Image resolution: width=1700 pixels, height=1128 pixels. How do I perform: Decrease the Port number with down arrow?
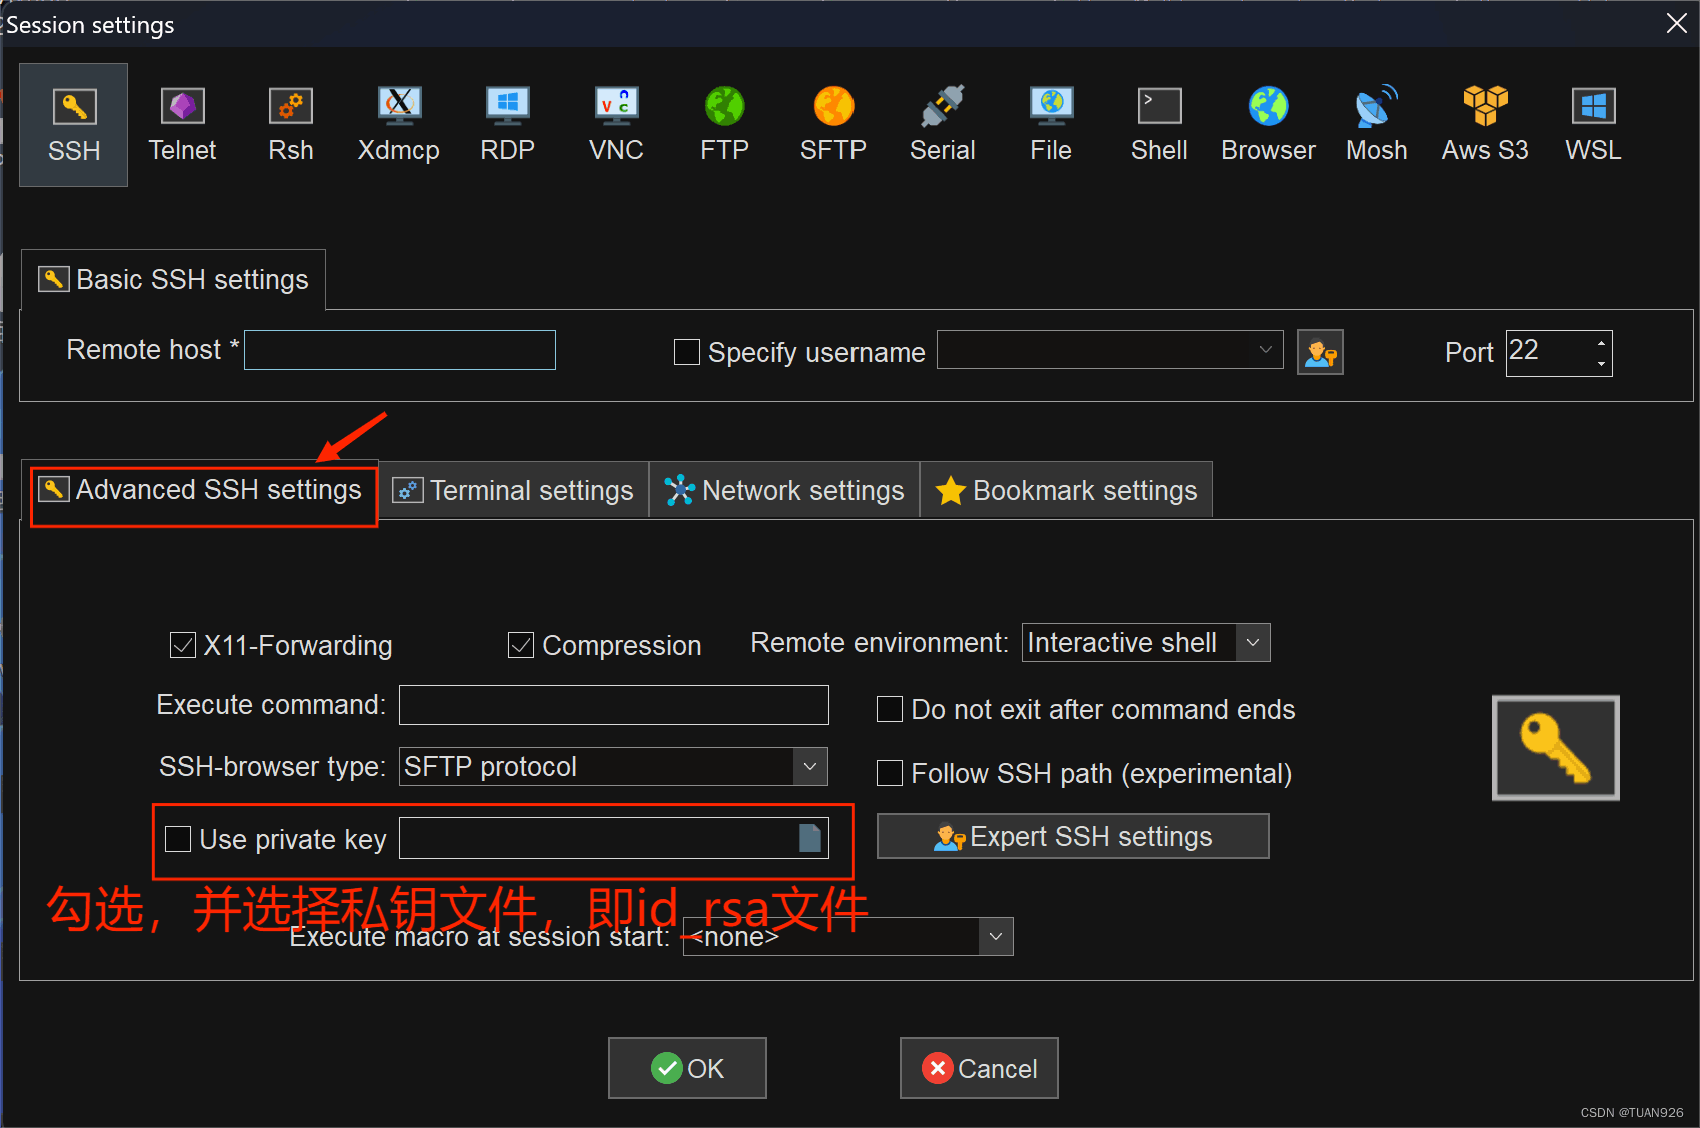coord(1601,364)
